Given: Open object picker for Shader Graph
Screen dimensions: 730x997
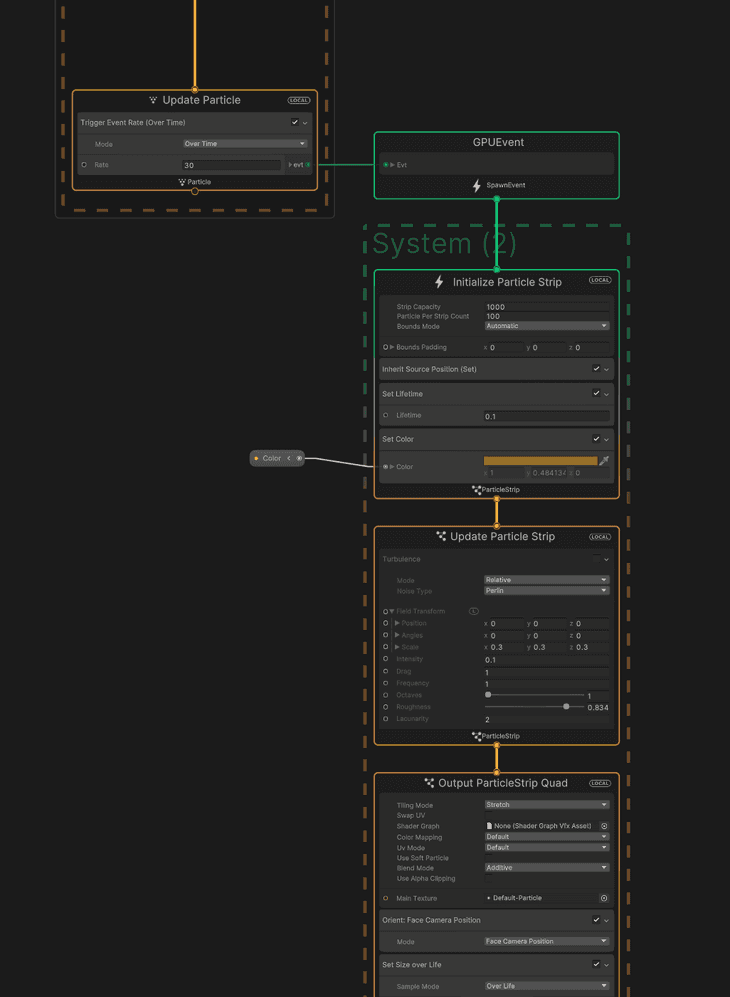Looking at the screenshot, I should pos(604,826).
